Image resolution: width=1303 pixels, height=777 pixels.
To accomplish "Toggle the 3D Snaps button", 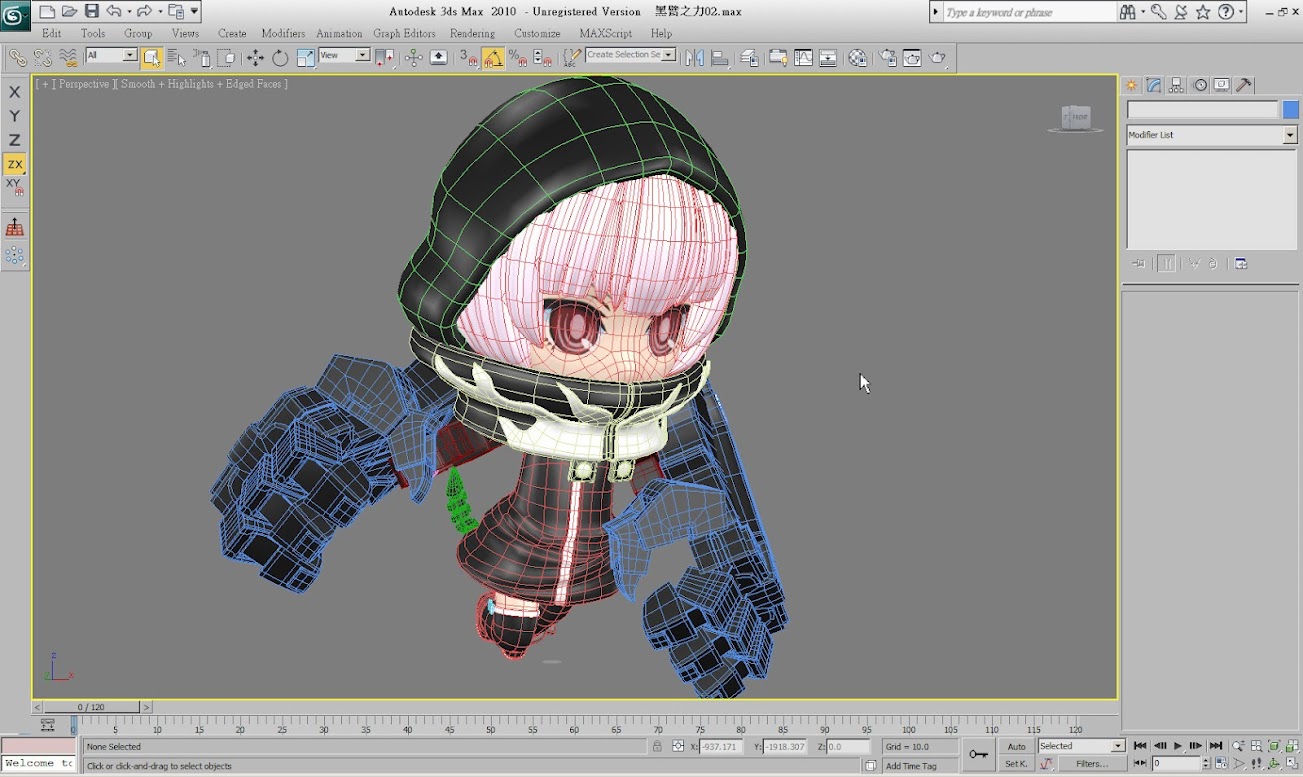I will click(468, 58).
